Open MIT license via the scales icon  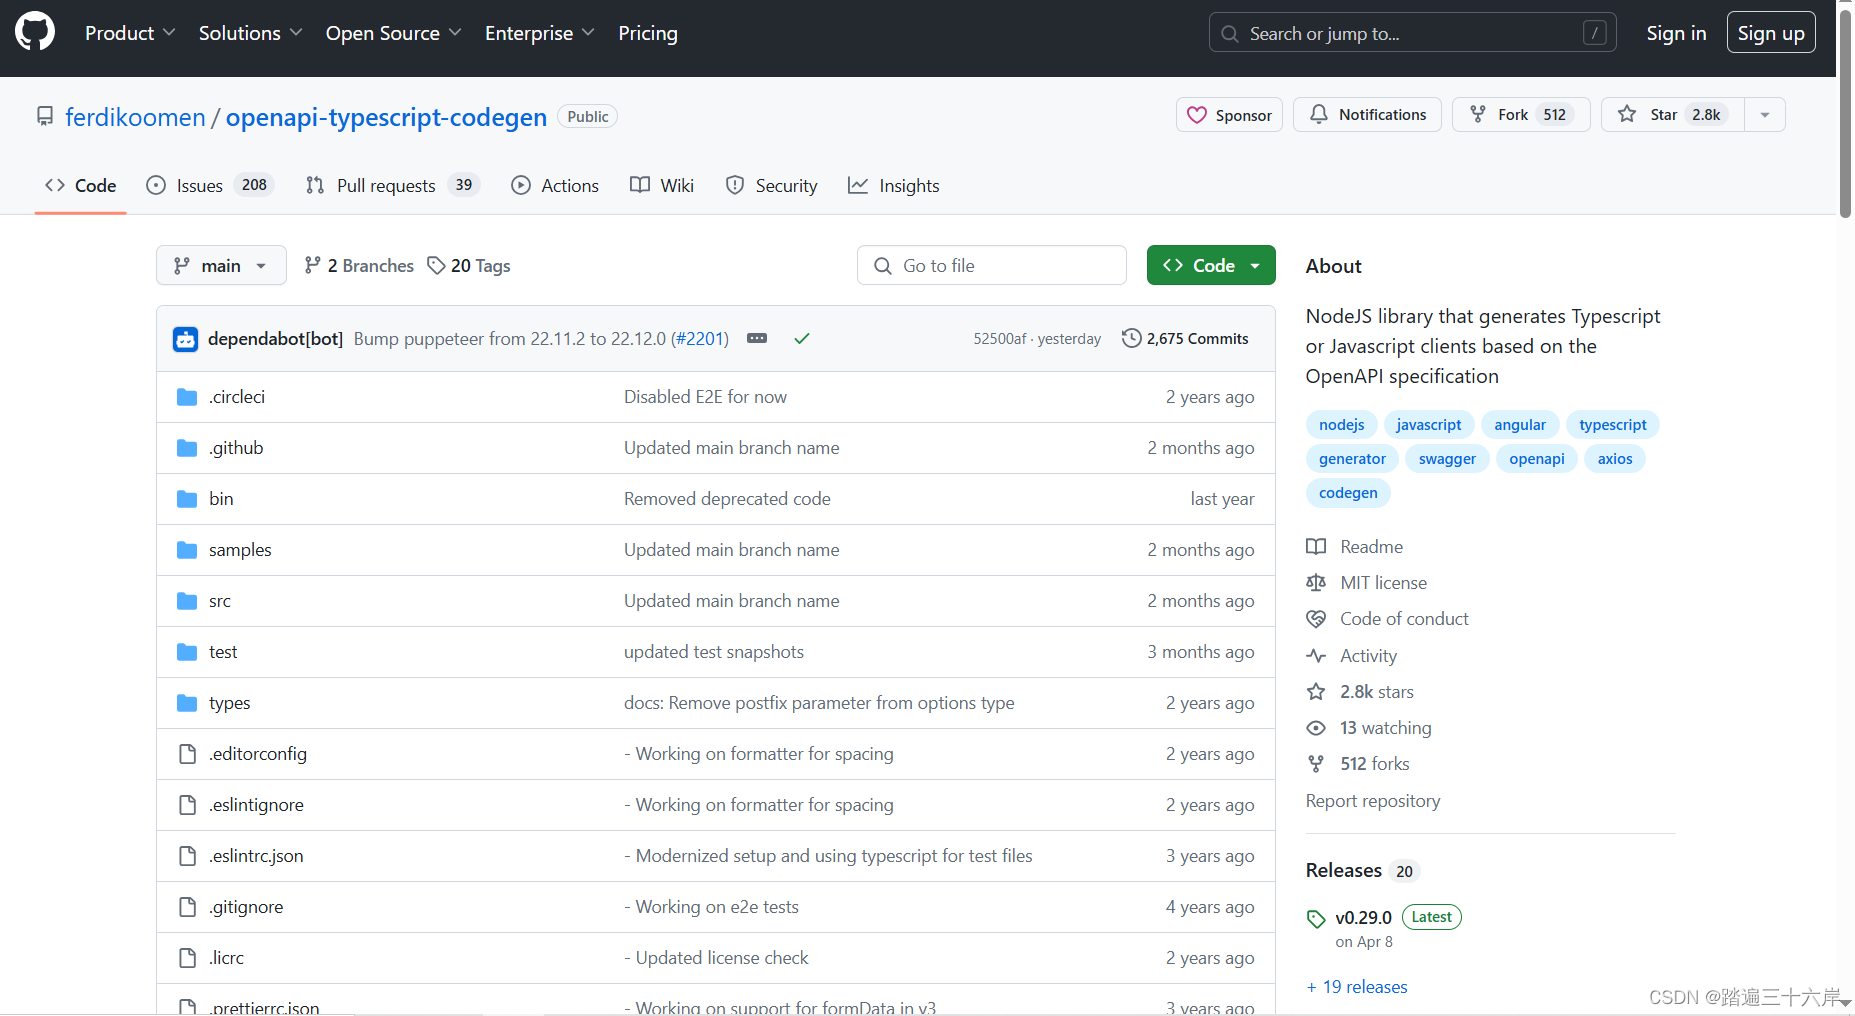click(1316, 582)
